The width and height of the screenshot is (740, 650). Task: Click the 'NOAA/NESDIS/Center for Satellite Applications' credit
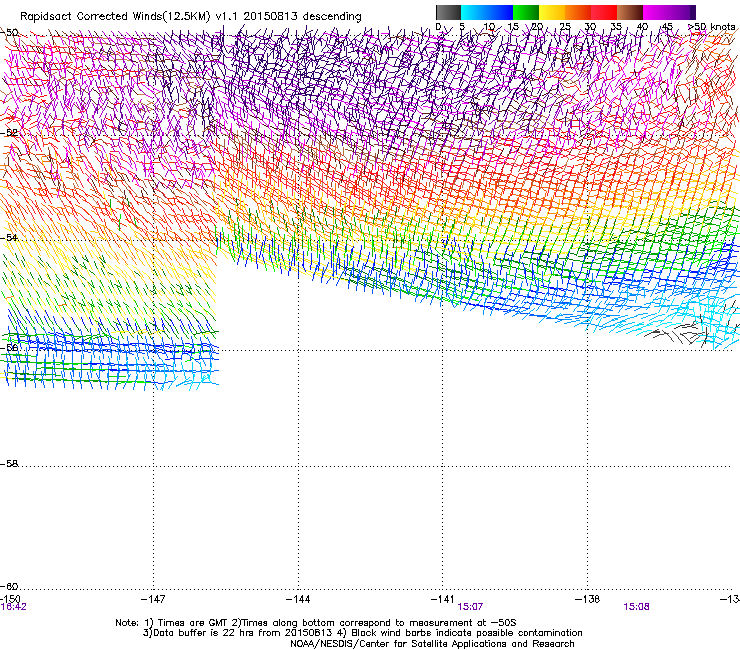(399, 644)
